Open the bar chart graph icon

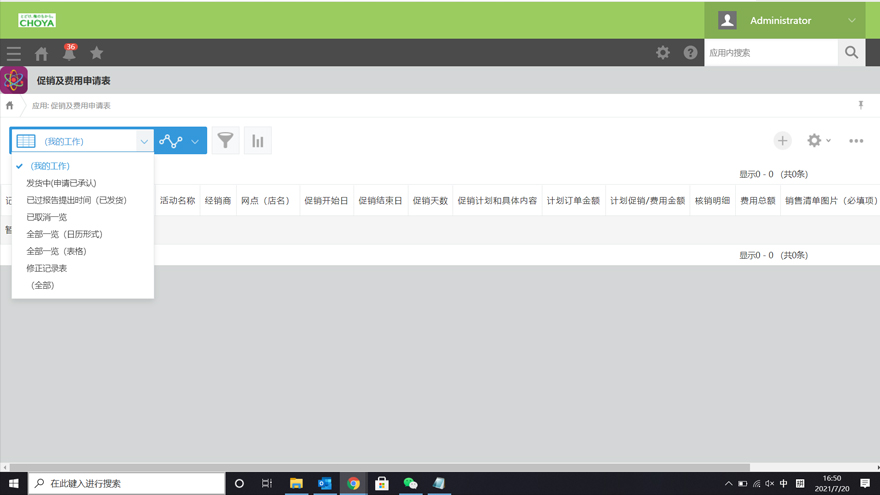[x=258, y=140]
